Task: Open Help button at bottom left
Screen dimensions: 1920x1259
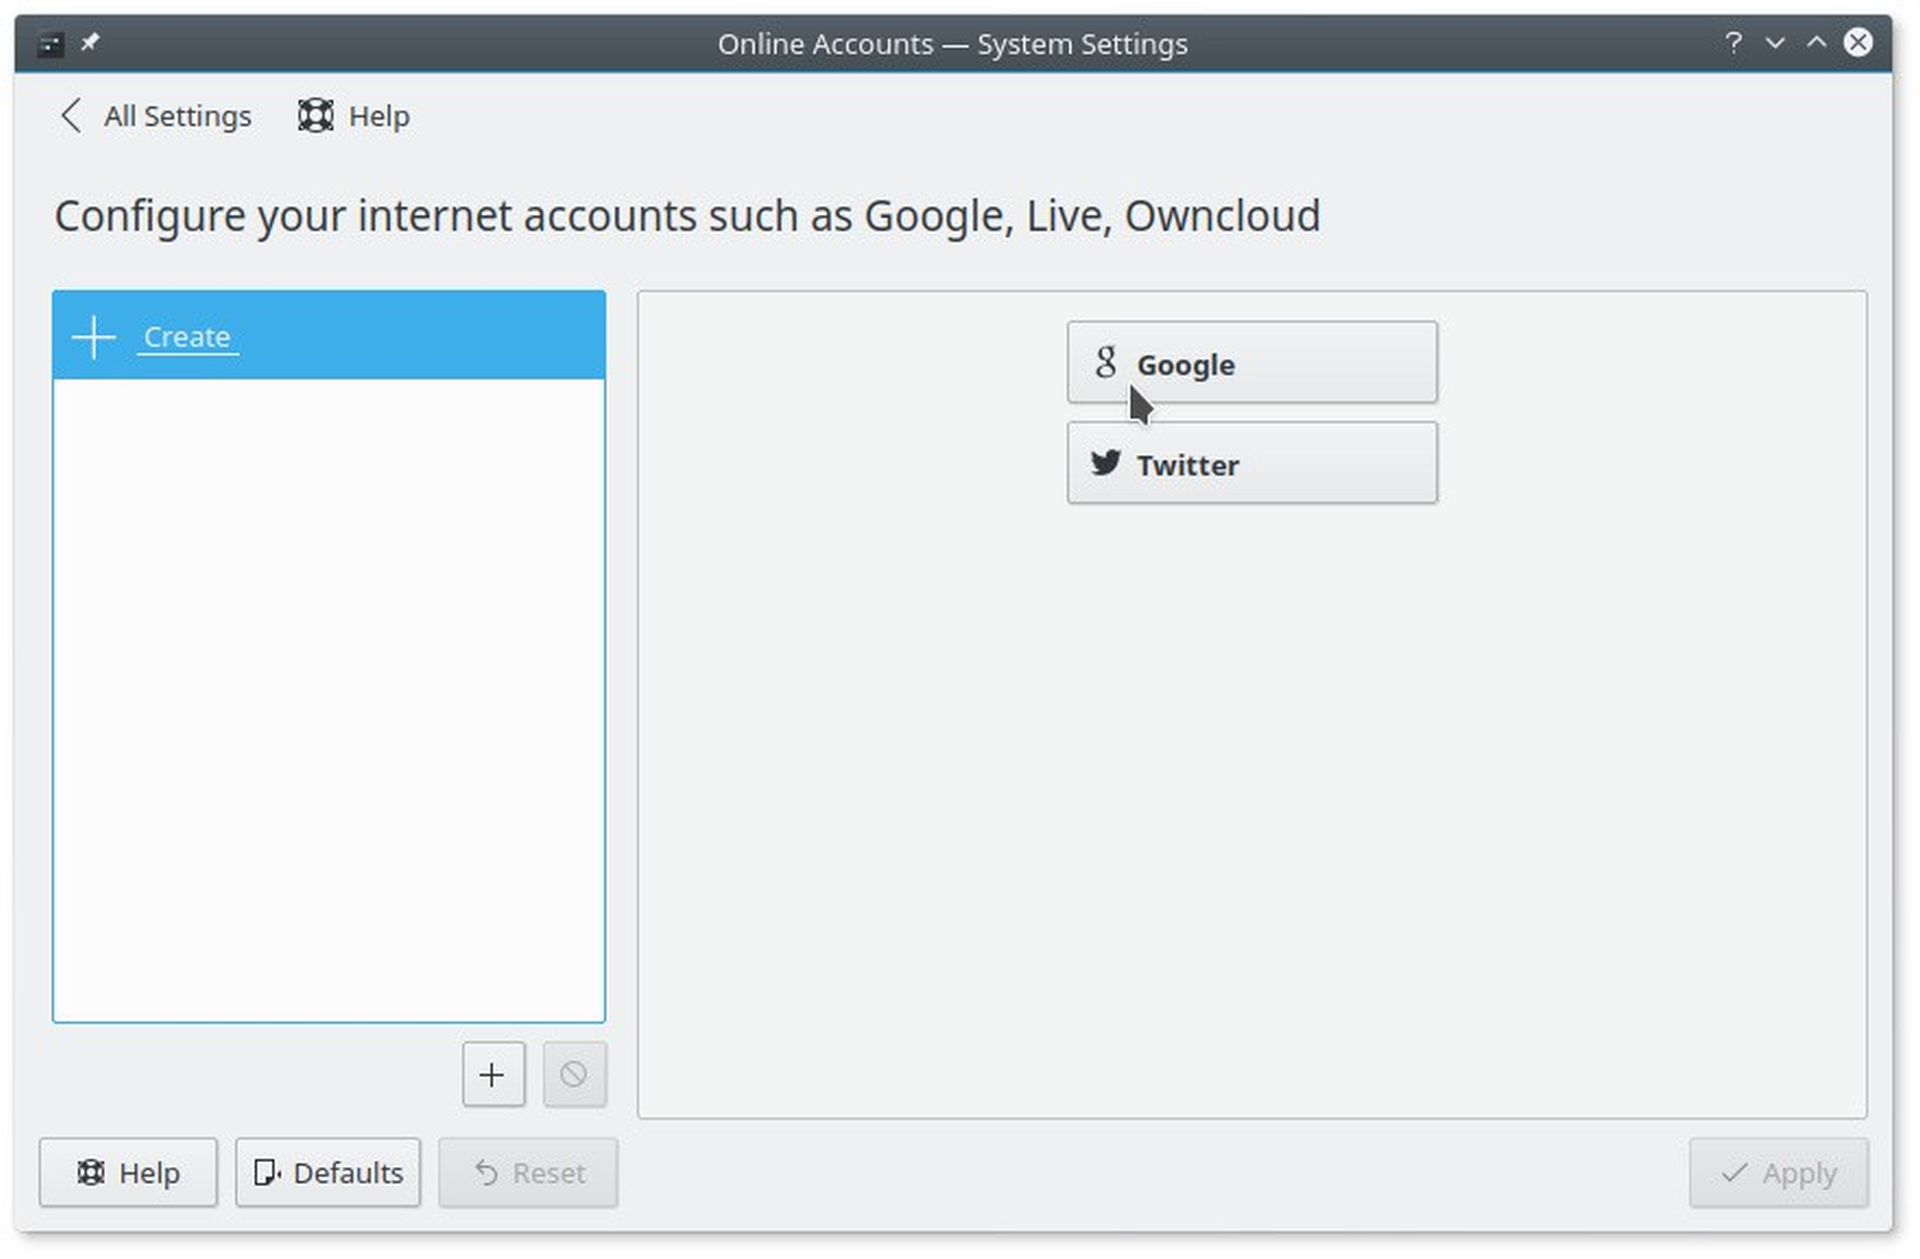Action: pyautogui.click(x=128, y=1172)
